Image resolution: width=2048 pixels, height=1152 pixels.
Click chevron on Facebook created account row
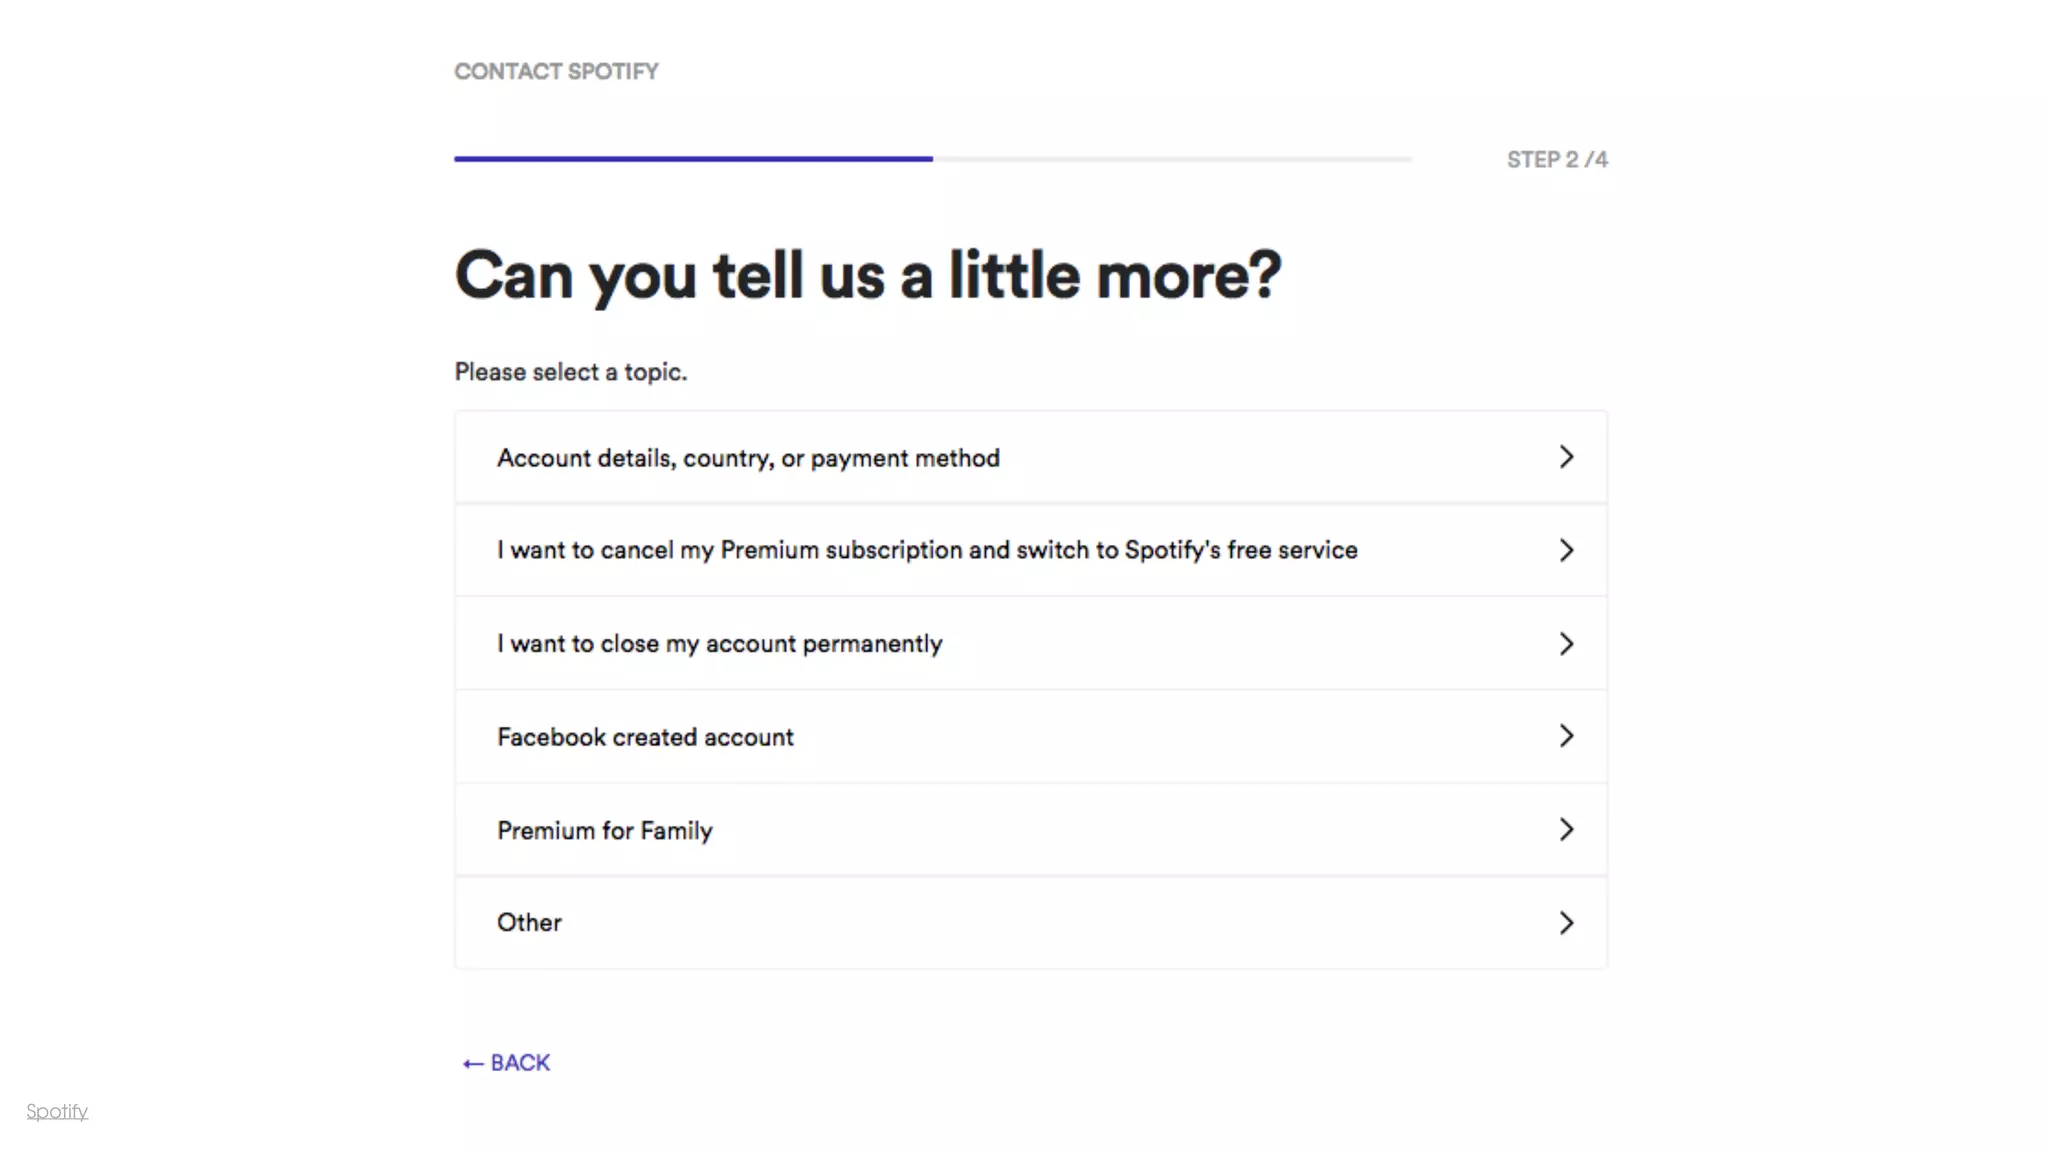(x=1566, y=736)
